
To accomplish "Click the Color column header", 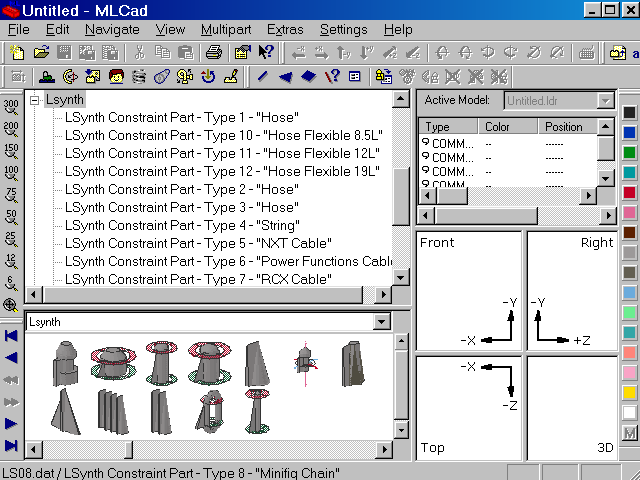I will coord(508,127).
